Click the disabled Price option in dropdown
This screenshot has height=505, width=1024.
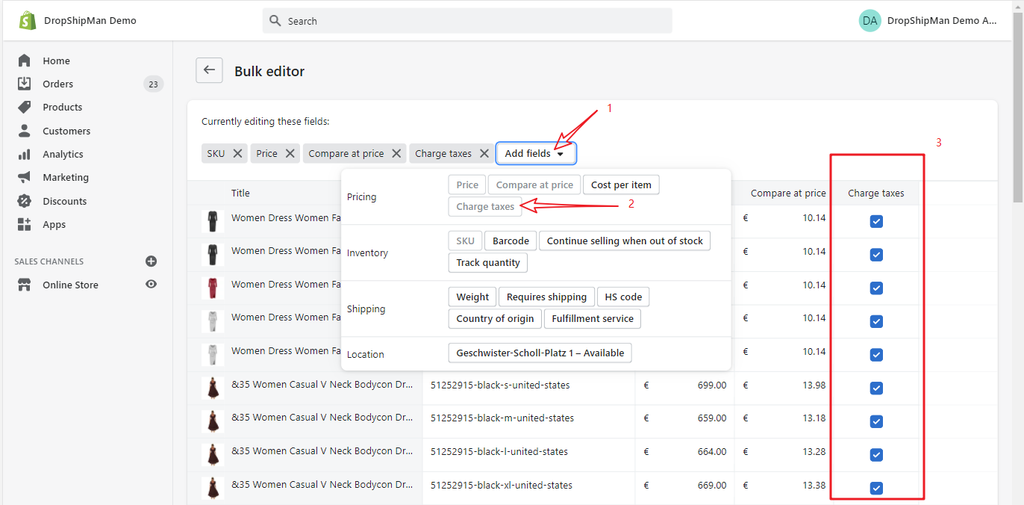pos(468,185)
